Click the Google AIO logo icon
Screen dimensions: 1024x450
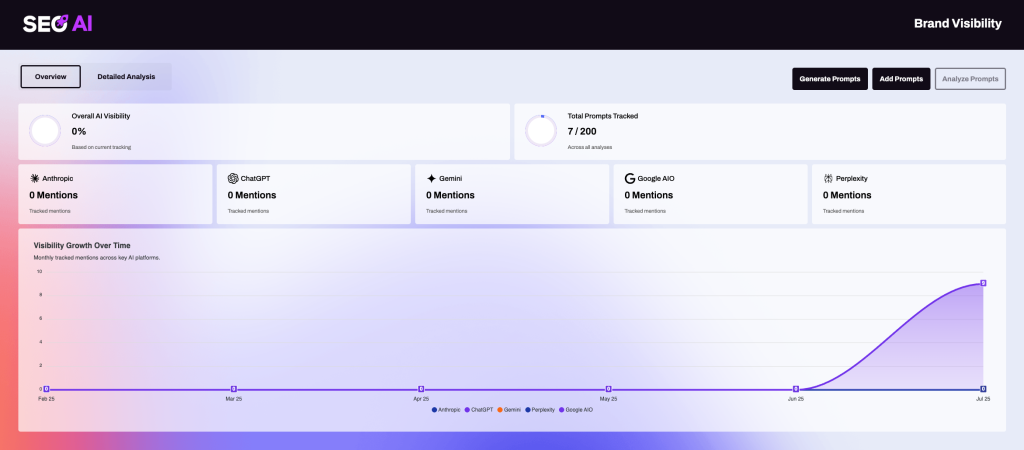[630, 178]
